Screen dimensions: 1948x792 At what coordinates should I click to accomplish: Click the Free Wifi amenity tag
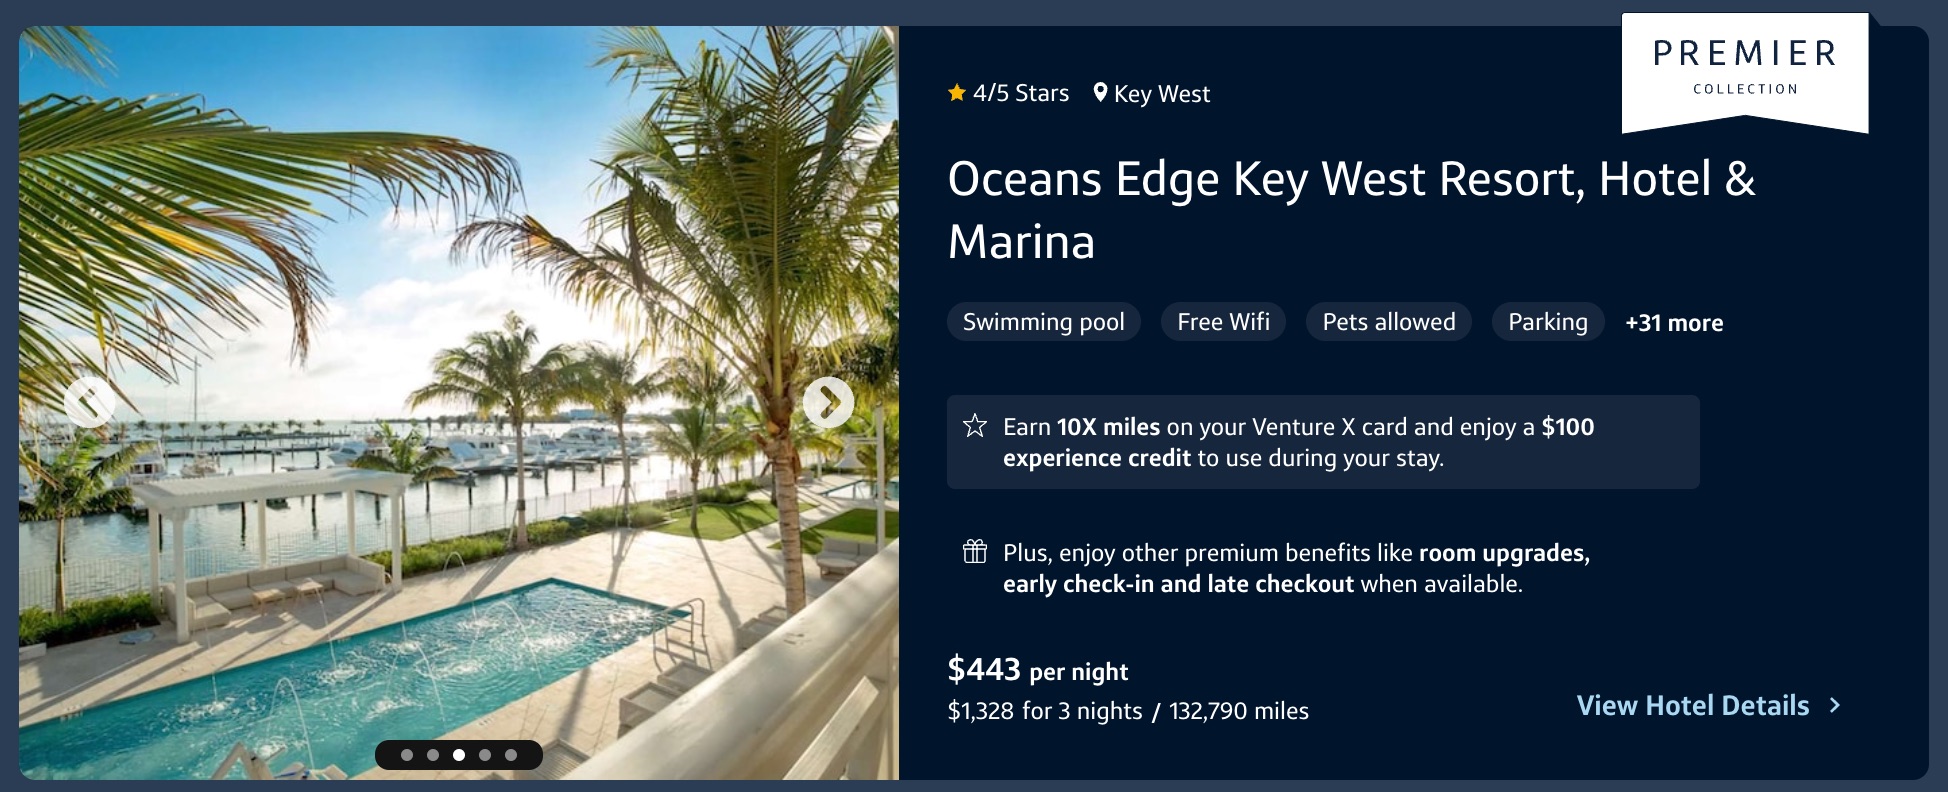(x=1222, y=321)
